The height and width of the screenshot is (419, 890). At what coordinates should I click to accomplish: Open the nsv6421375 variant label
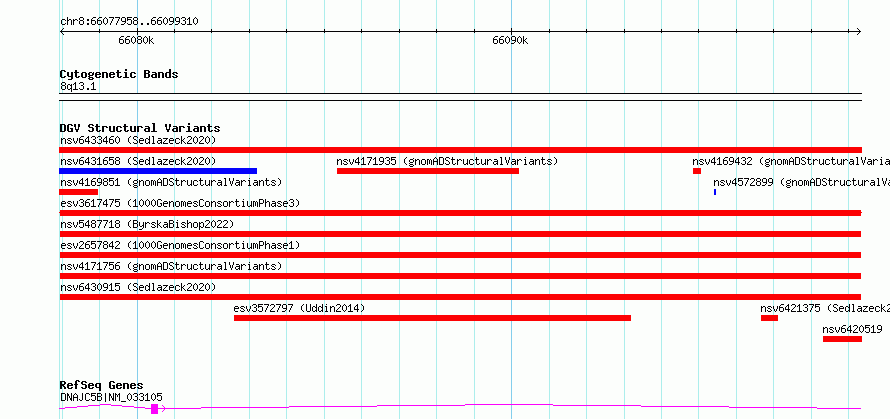pyautogui.click(x=825, y=308)
